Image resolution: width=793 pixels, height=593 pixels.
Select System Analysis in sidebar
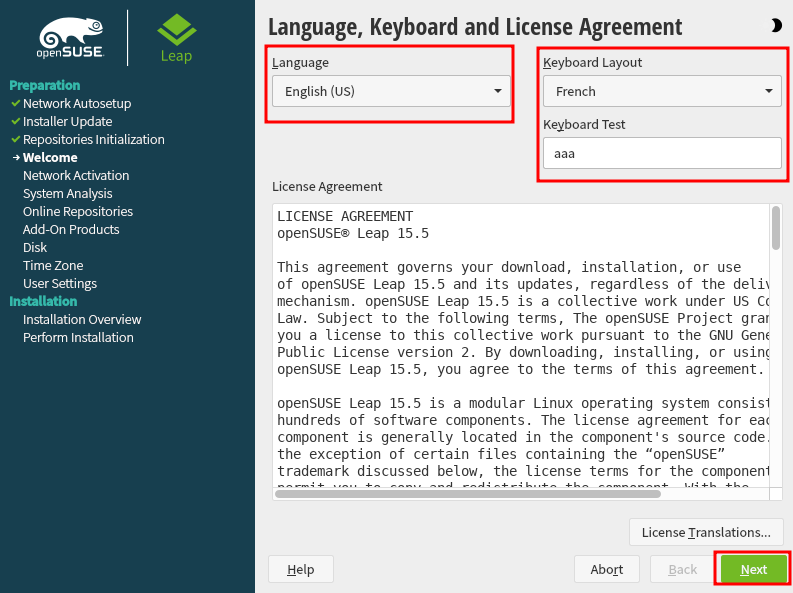pos(67,194)
